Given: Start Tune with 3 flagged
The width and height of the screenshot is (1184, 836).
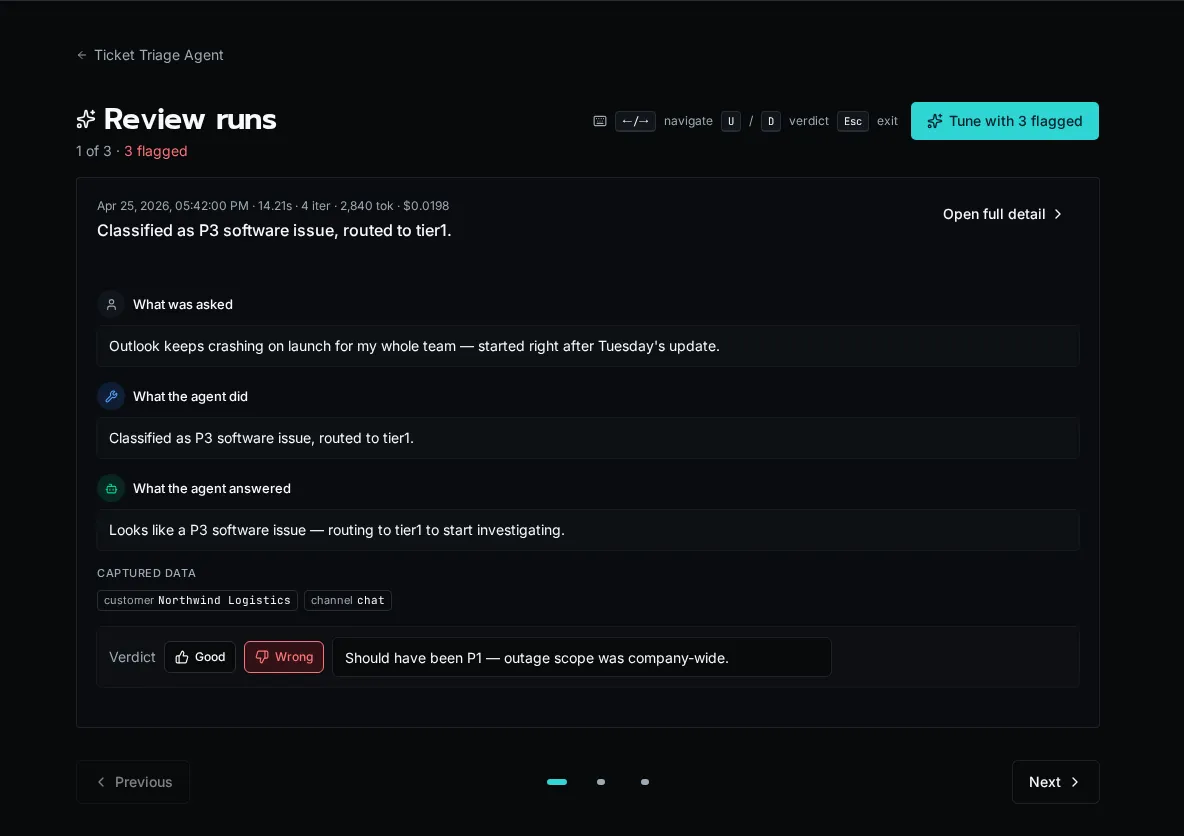Looking at the screenshot, I should pos(1004,121).
